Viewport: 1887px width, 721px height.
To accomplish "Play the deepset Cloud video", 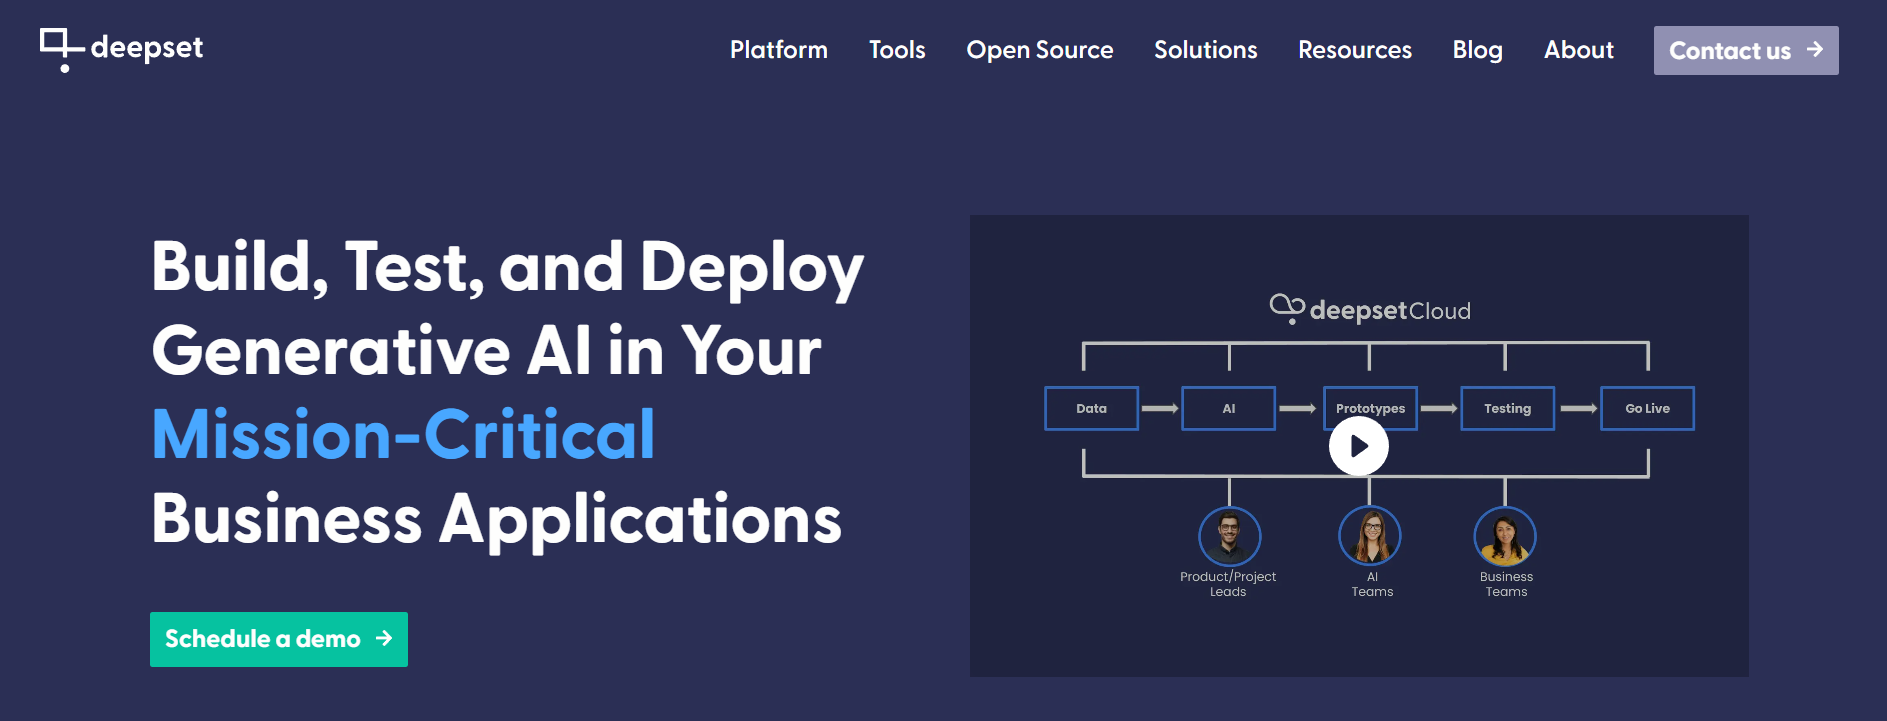I will (x=1358, y=446).
